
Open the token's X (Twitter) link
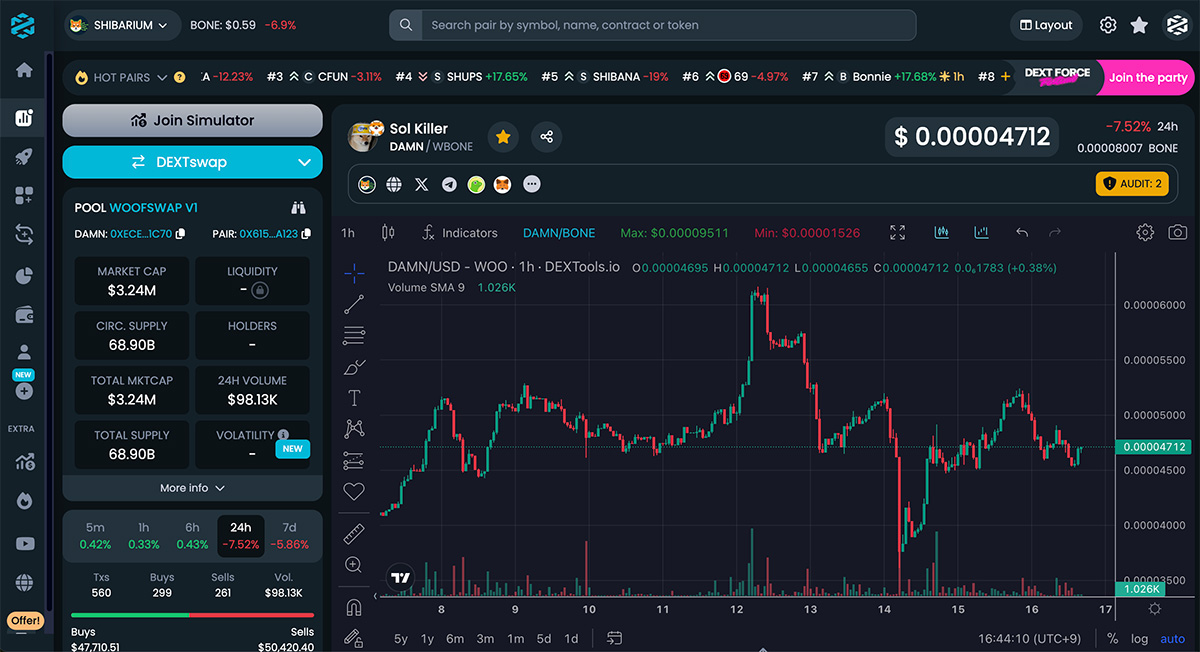click(421, 185)
